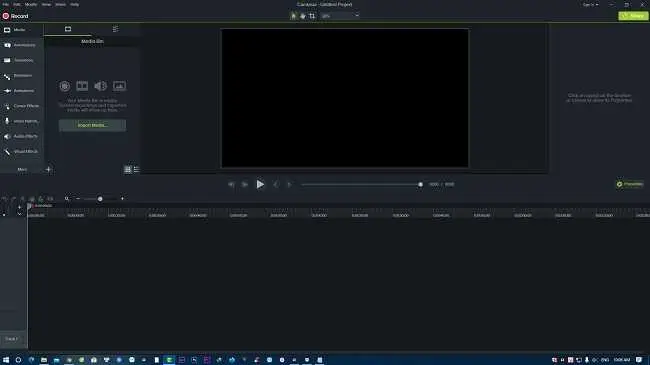Expand the More tools list

[x=22, y=169]
